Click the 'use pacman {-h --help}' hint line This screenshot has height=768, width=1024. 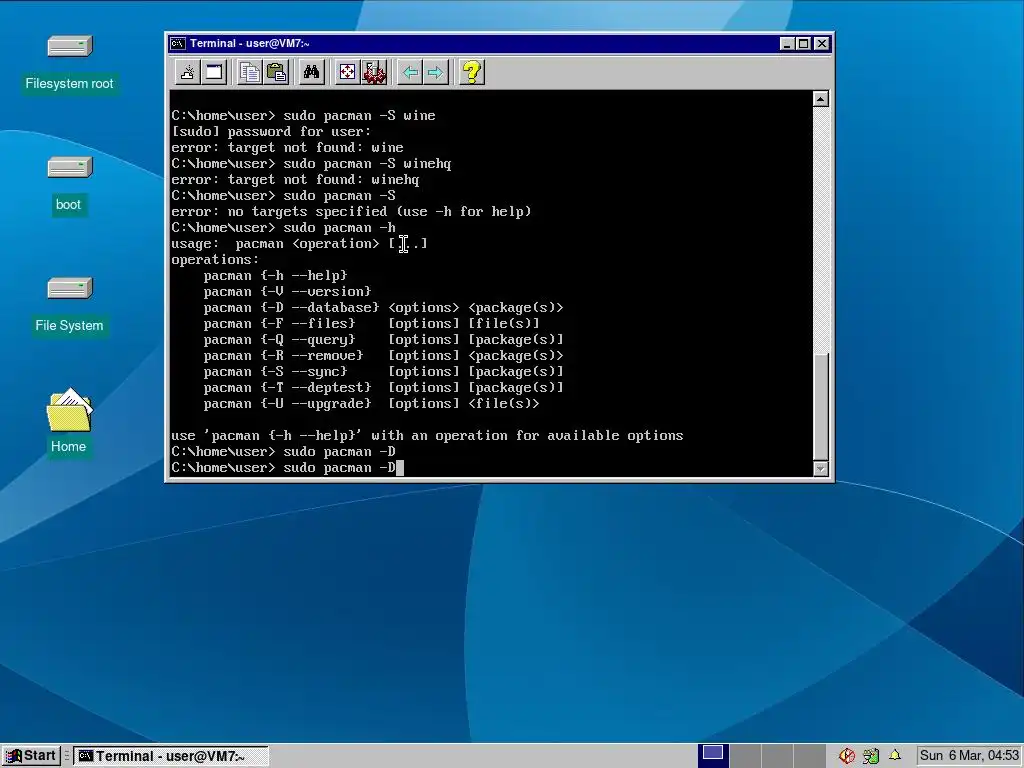pos(427,436)
